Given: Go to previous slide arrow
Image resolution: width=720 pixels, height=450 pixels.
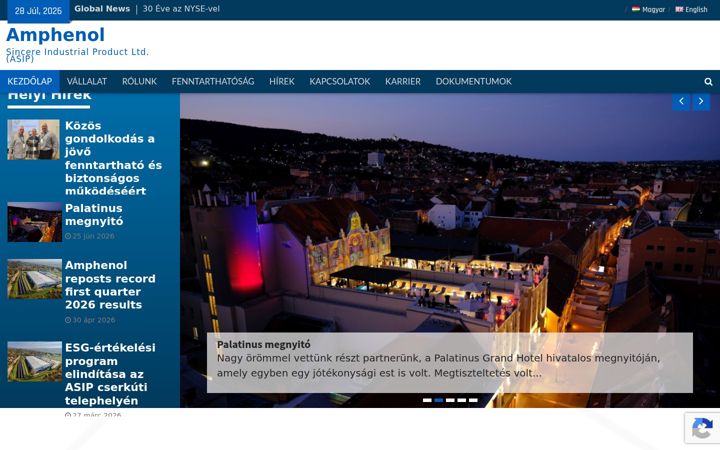Looking at the screenshot, I should tap(681, 101).
